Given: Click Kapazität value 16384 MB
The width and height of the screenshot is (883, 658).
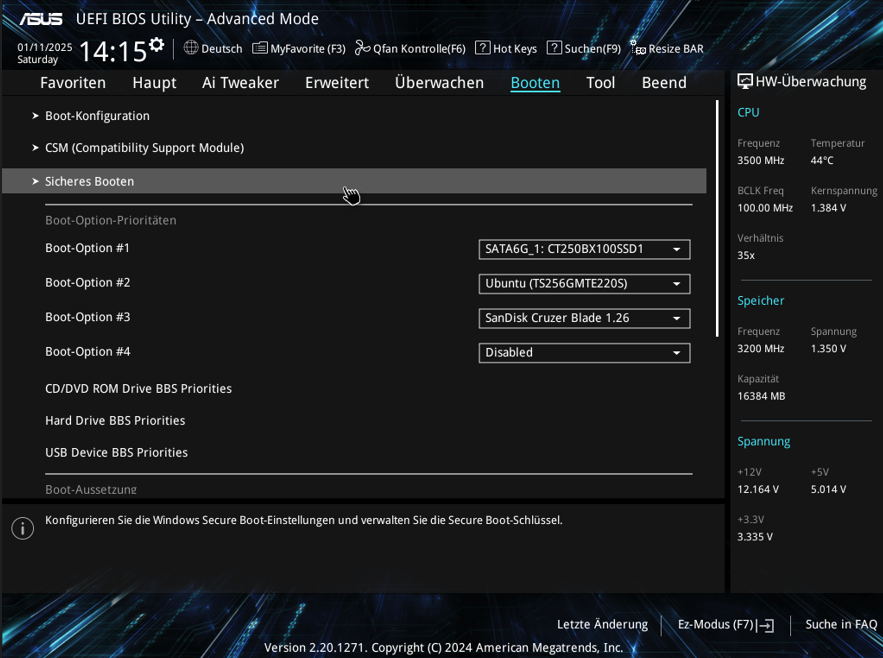Looking at the screenshot, I should pos(761,396).
